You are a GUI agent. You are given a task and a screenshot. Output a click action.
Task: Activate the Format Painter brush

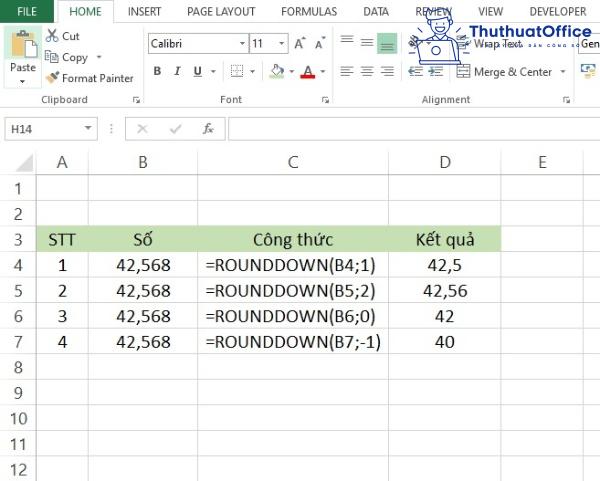52,78
